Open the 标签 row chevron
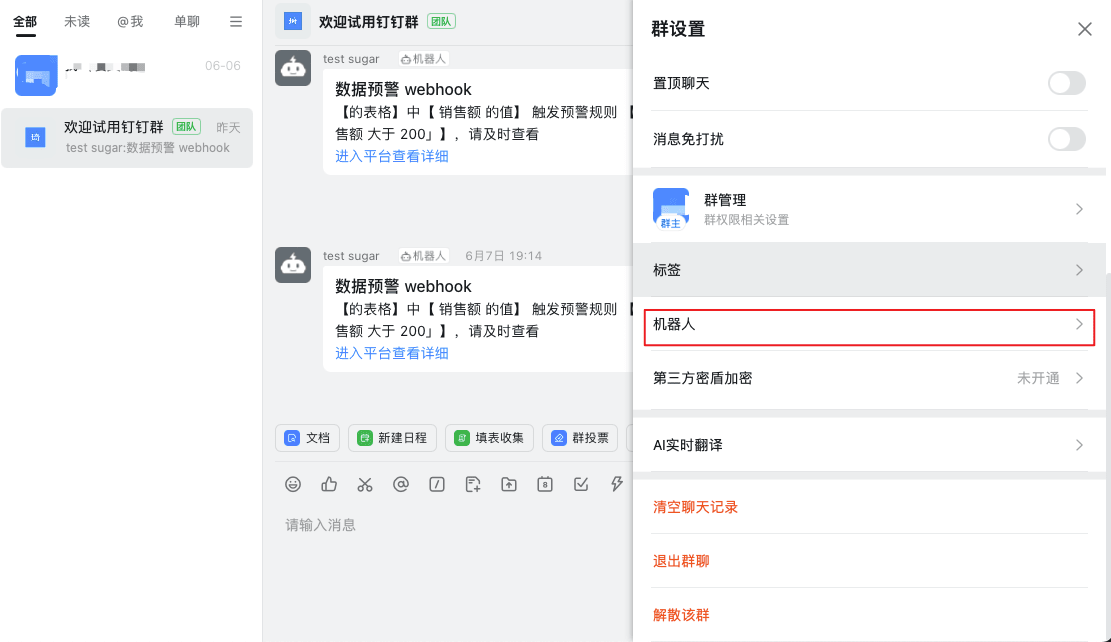Image resolution: width=1111 pixels, height=642 pixels. click(1079, 270)
